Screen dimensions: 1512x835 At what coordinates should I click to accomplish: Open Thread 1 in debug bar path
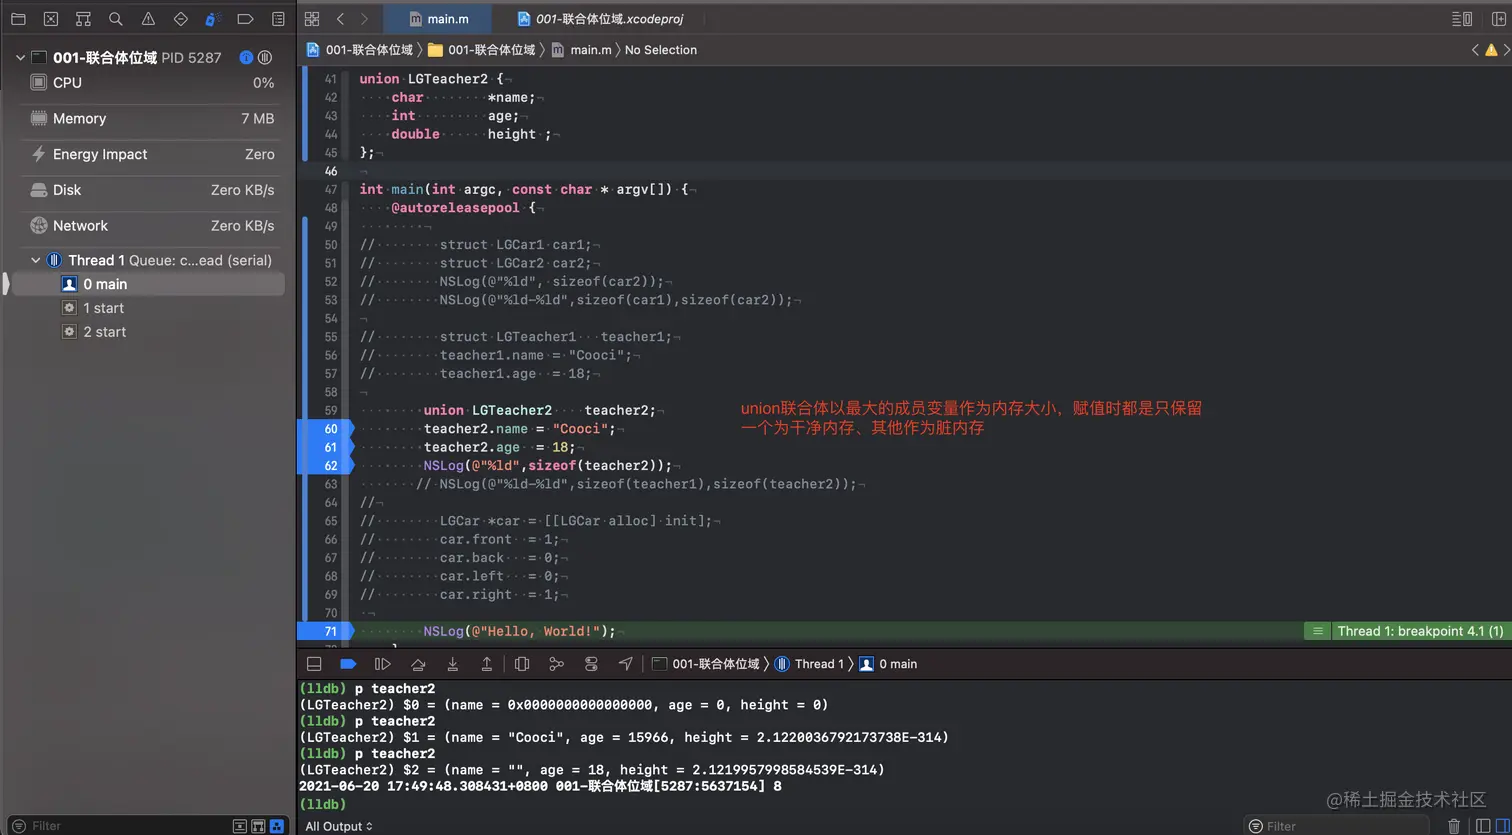point(809,664)
